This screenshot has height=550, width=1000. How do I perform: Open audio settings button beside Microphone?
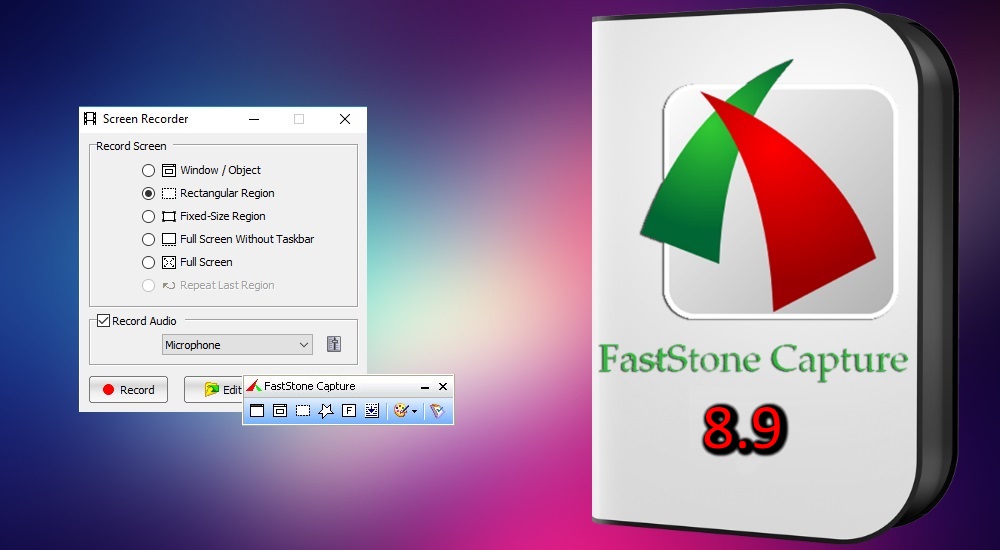334,345
